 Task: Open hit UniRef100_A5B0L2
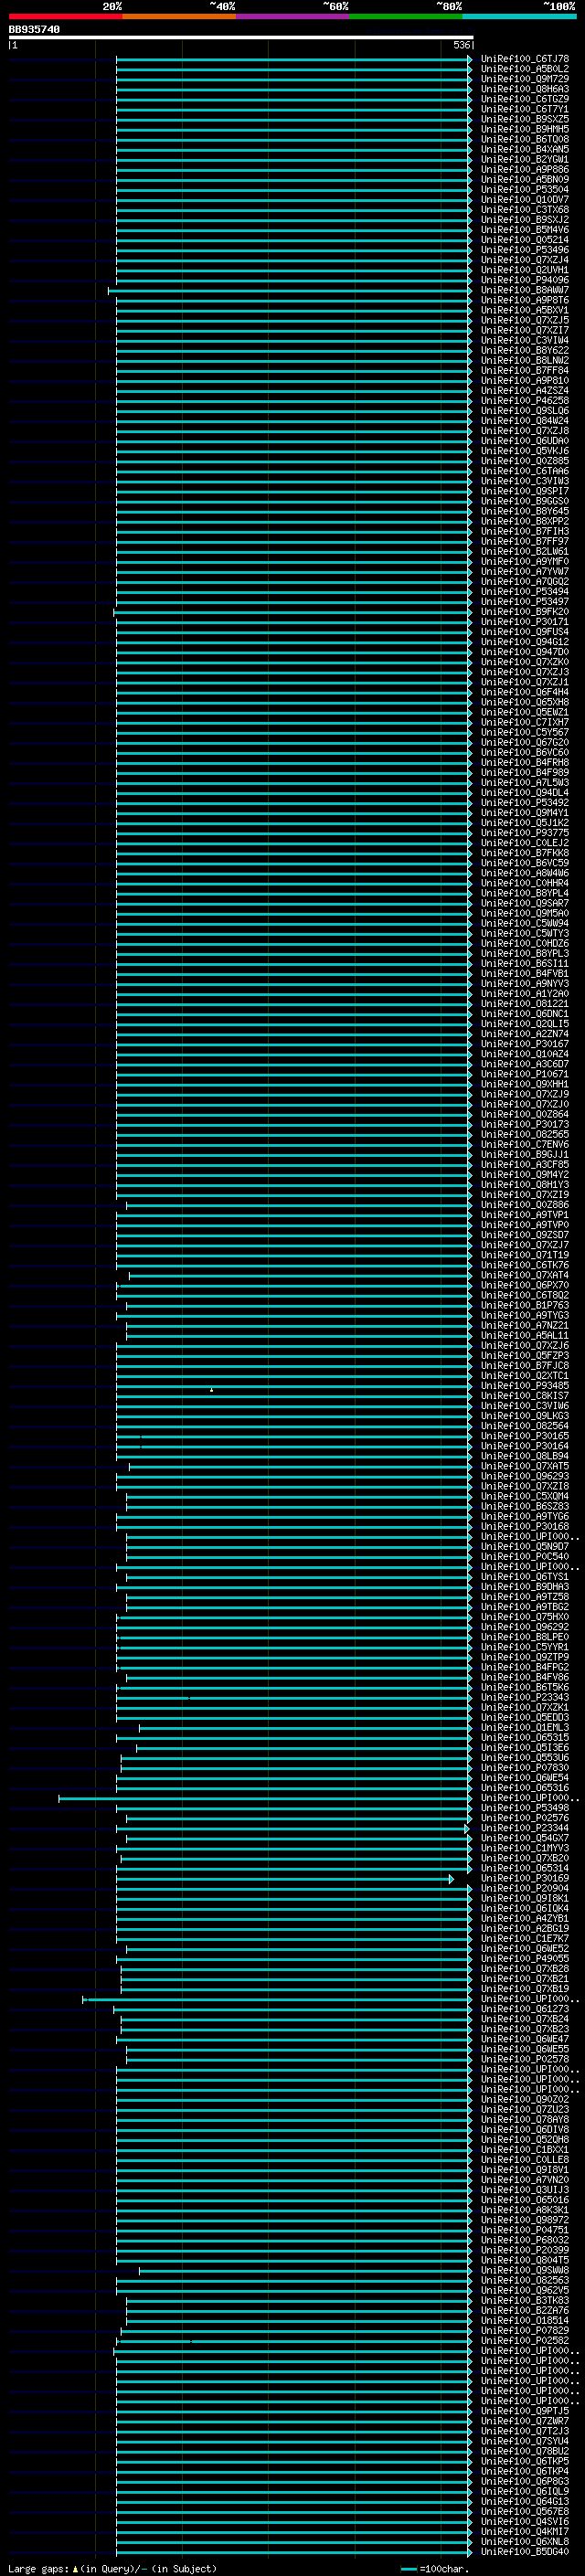point(524,69)
